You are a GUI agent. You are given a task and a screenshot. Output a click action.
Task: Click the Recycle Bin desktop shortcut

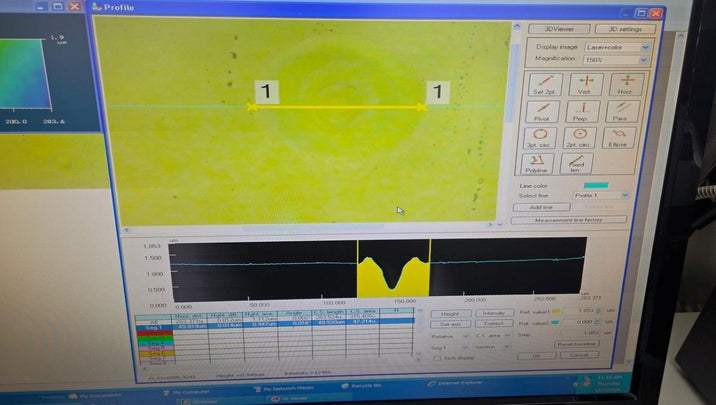361,386
